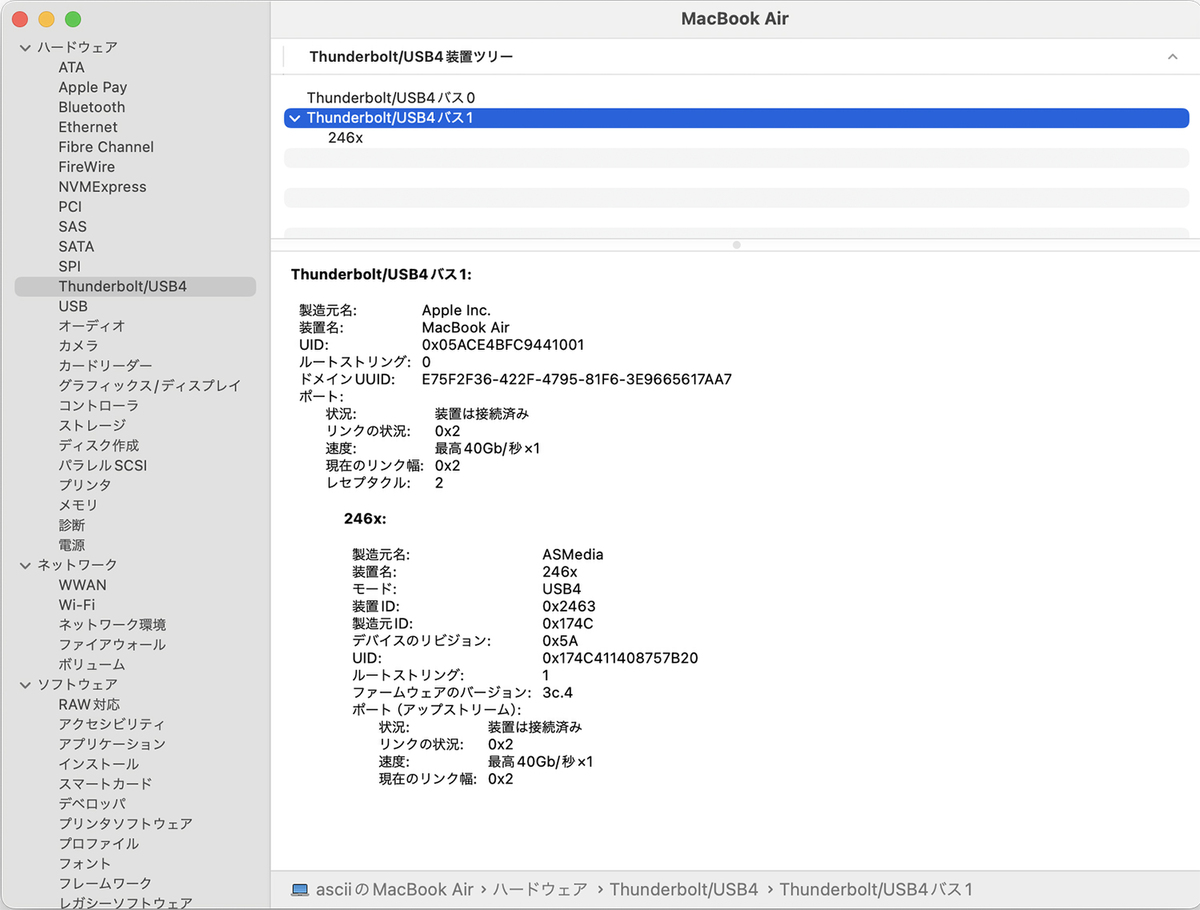Open 診断 in the sidebar

pyautogui.click(x=71, y=525)
